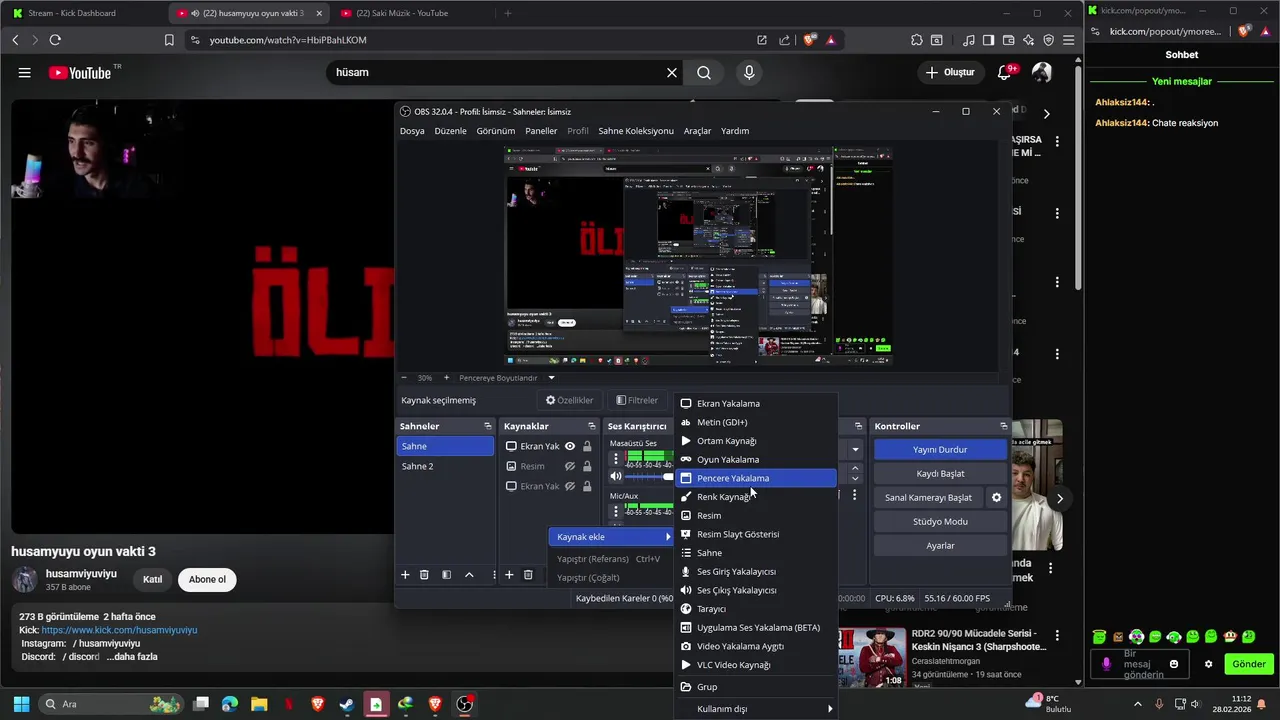The image size is (1280, 720).
Task: Adjust the Masaüstü Ses volume slider
Action: point(647,477)
